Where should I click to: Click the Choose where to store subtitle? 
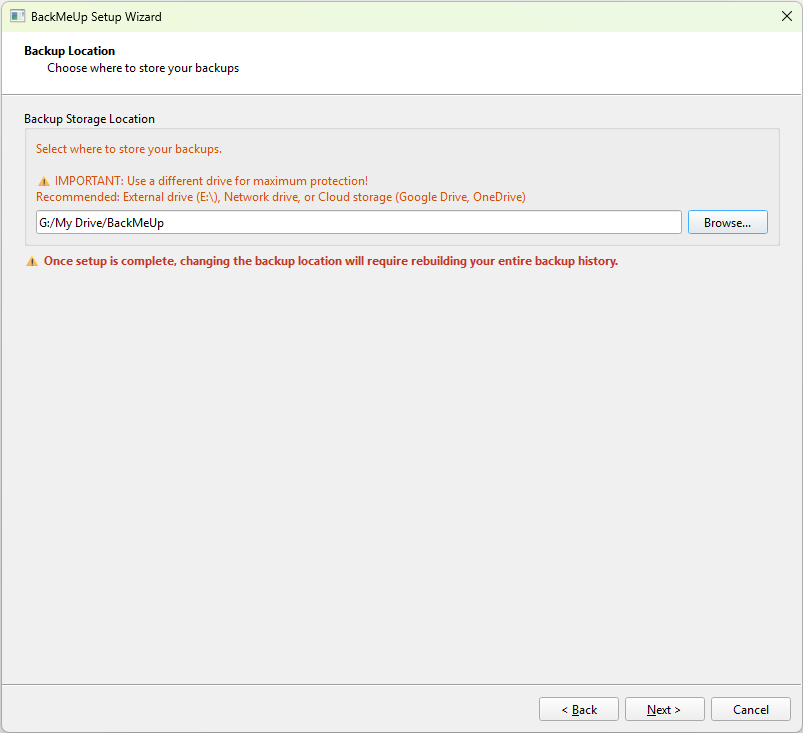pyautogui.click(x=143, y=67)
